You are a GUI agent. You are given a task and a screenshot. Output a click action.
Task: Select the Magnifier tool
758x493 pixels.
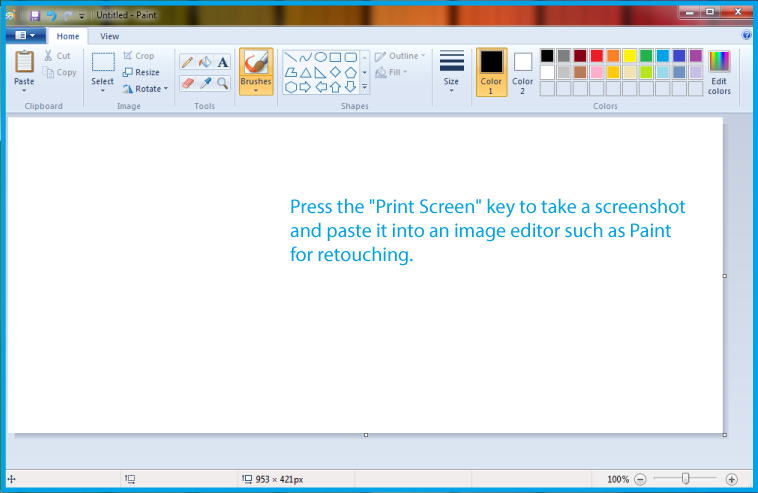[222, 84]
